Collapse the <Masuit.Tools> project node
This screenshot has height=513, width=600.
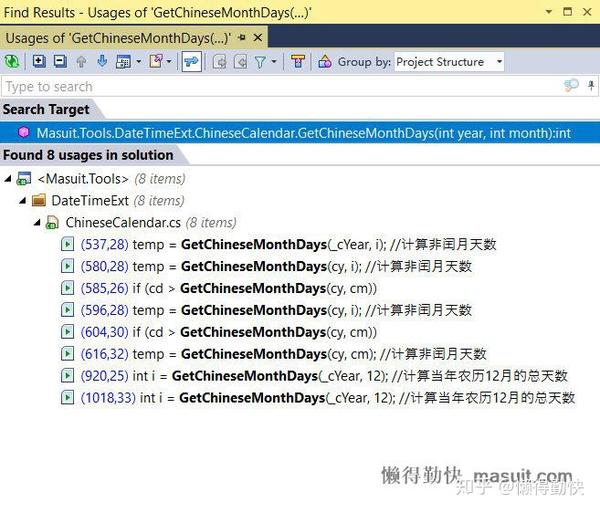point(8,179)
